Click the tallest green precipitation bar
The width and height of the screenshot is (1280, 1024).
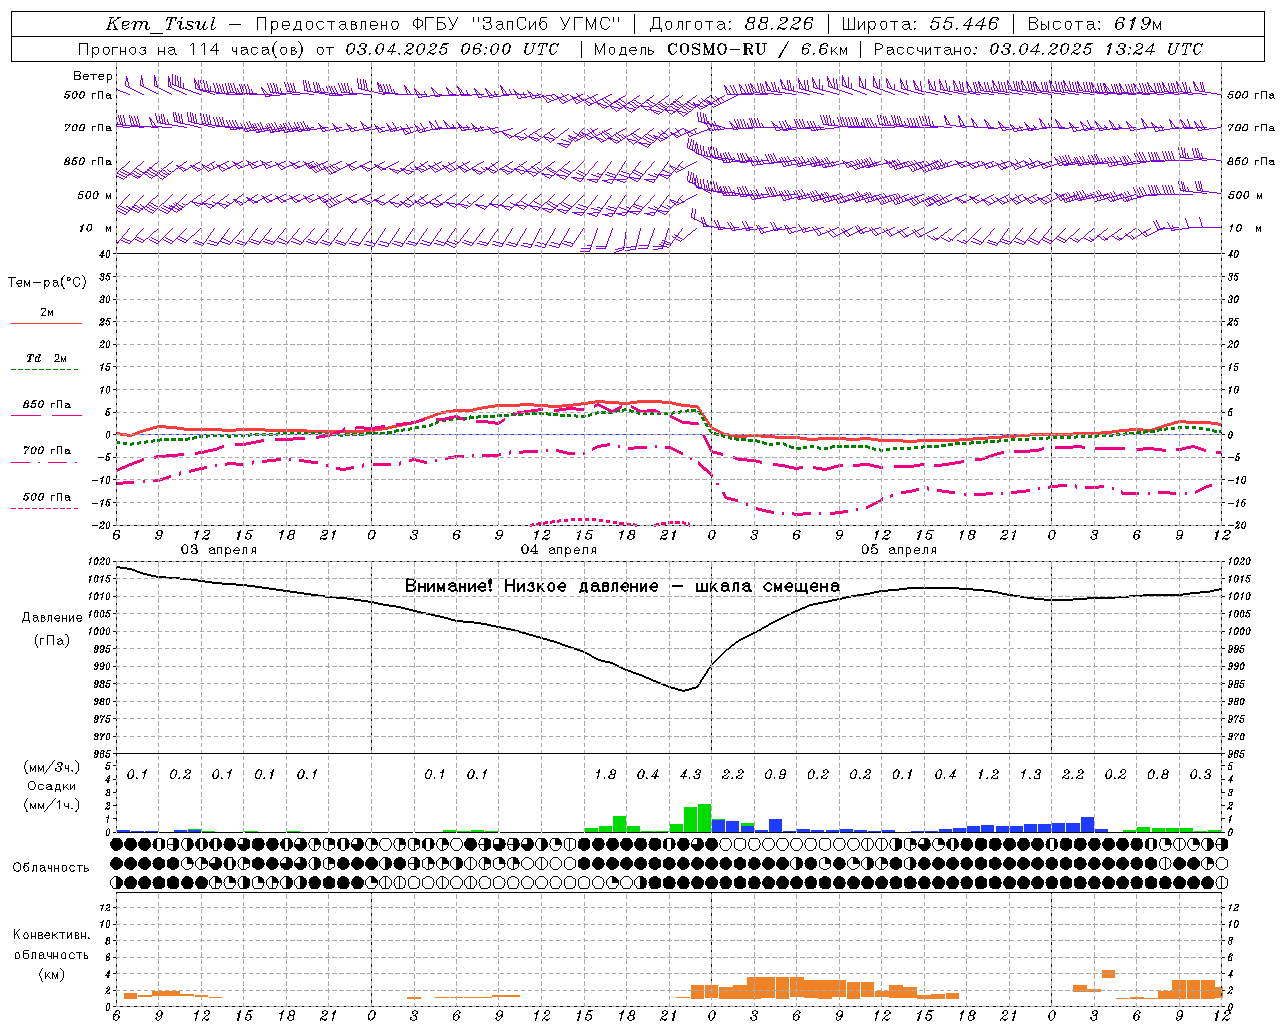pos(704,818)
